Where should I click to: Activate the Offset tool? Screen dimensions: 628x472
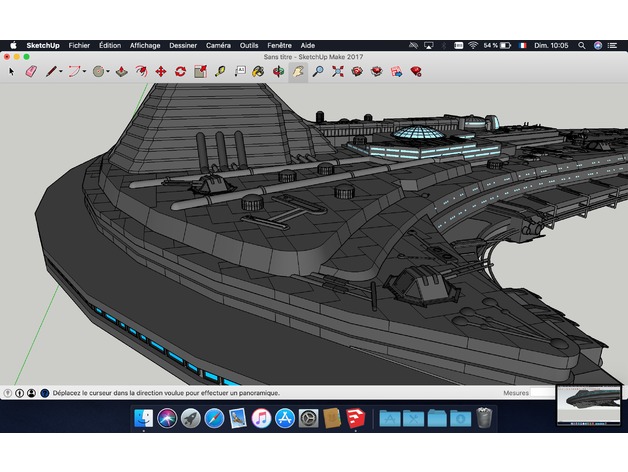[141, 72]
